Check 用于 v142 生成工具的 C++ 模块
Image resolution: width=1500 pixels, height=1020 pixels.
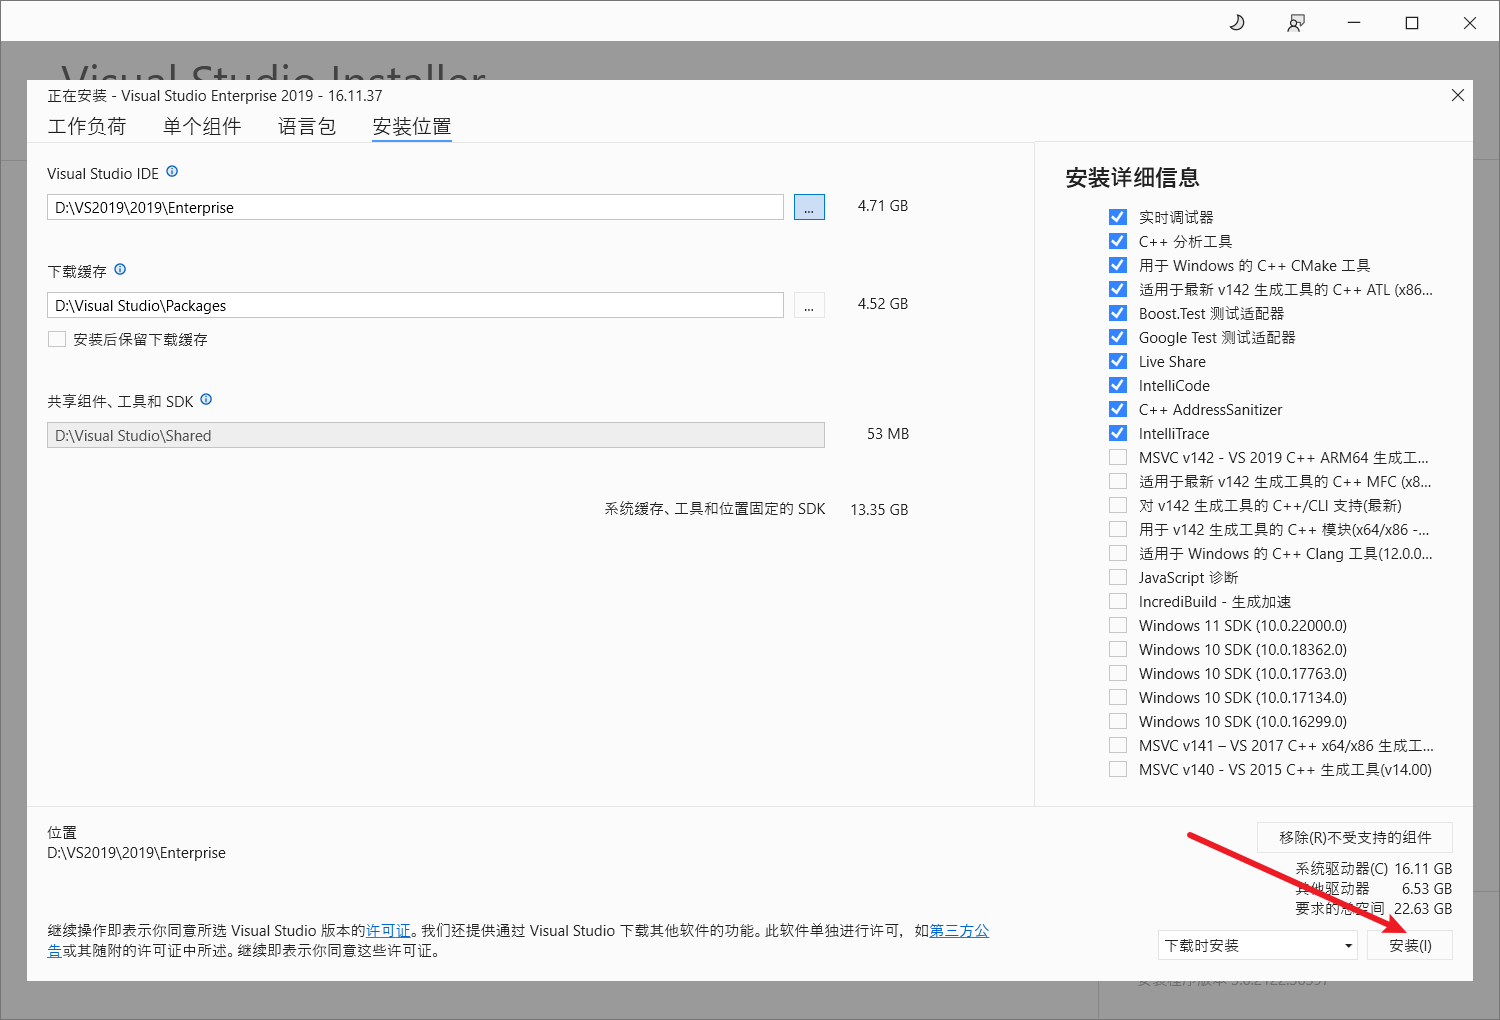(x=1118, y=529)
